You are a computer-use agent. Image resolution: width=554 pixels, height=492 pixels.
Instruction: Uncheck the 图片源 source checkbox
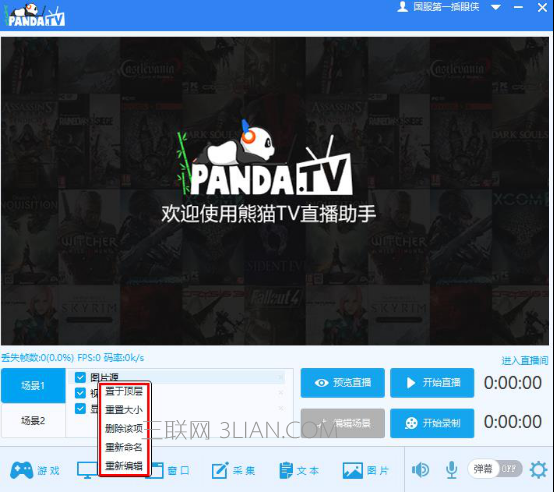click(x=81, y=377)
